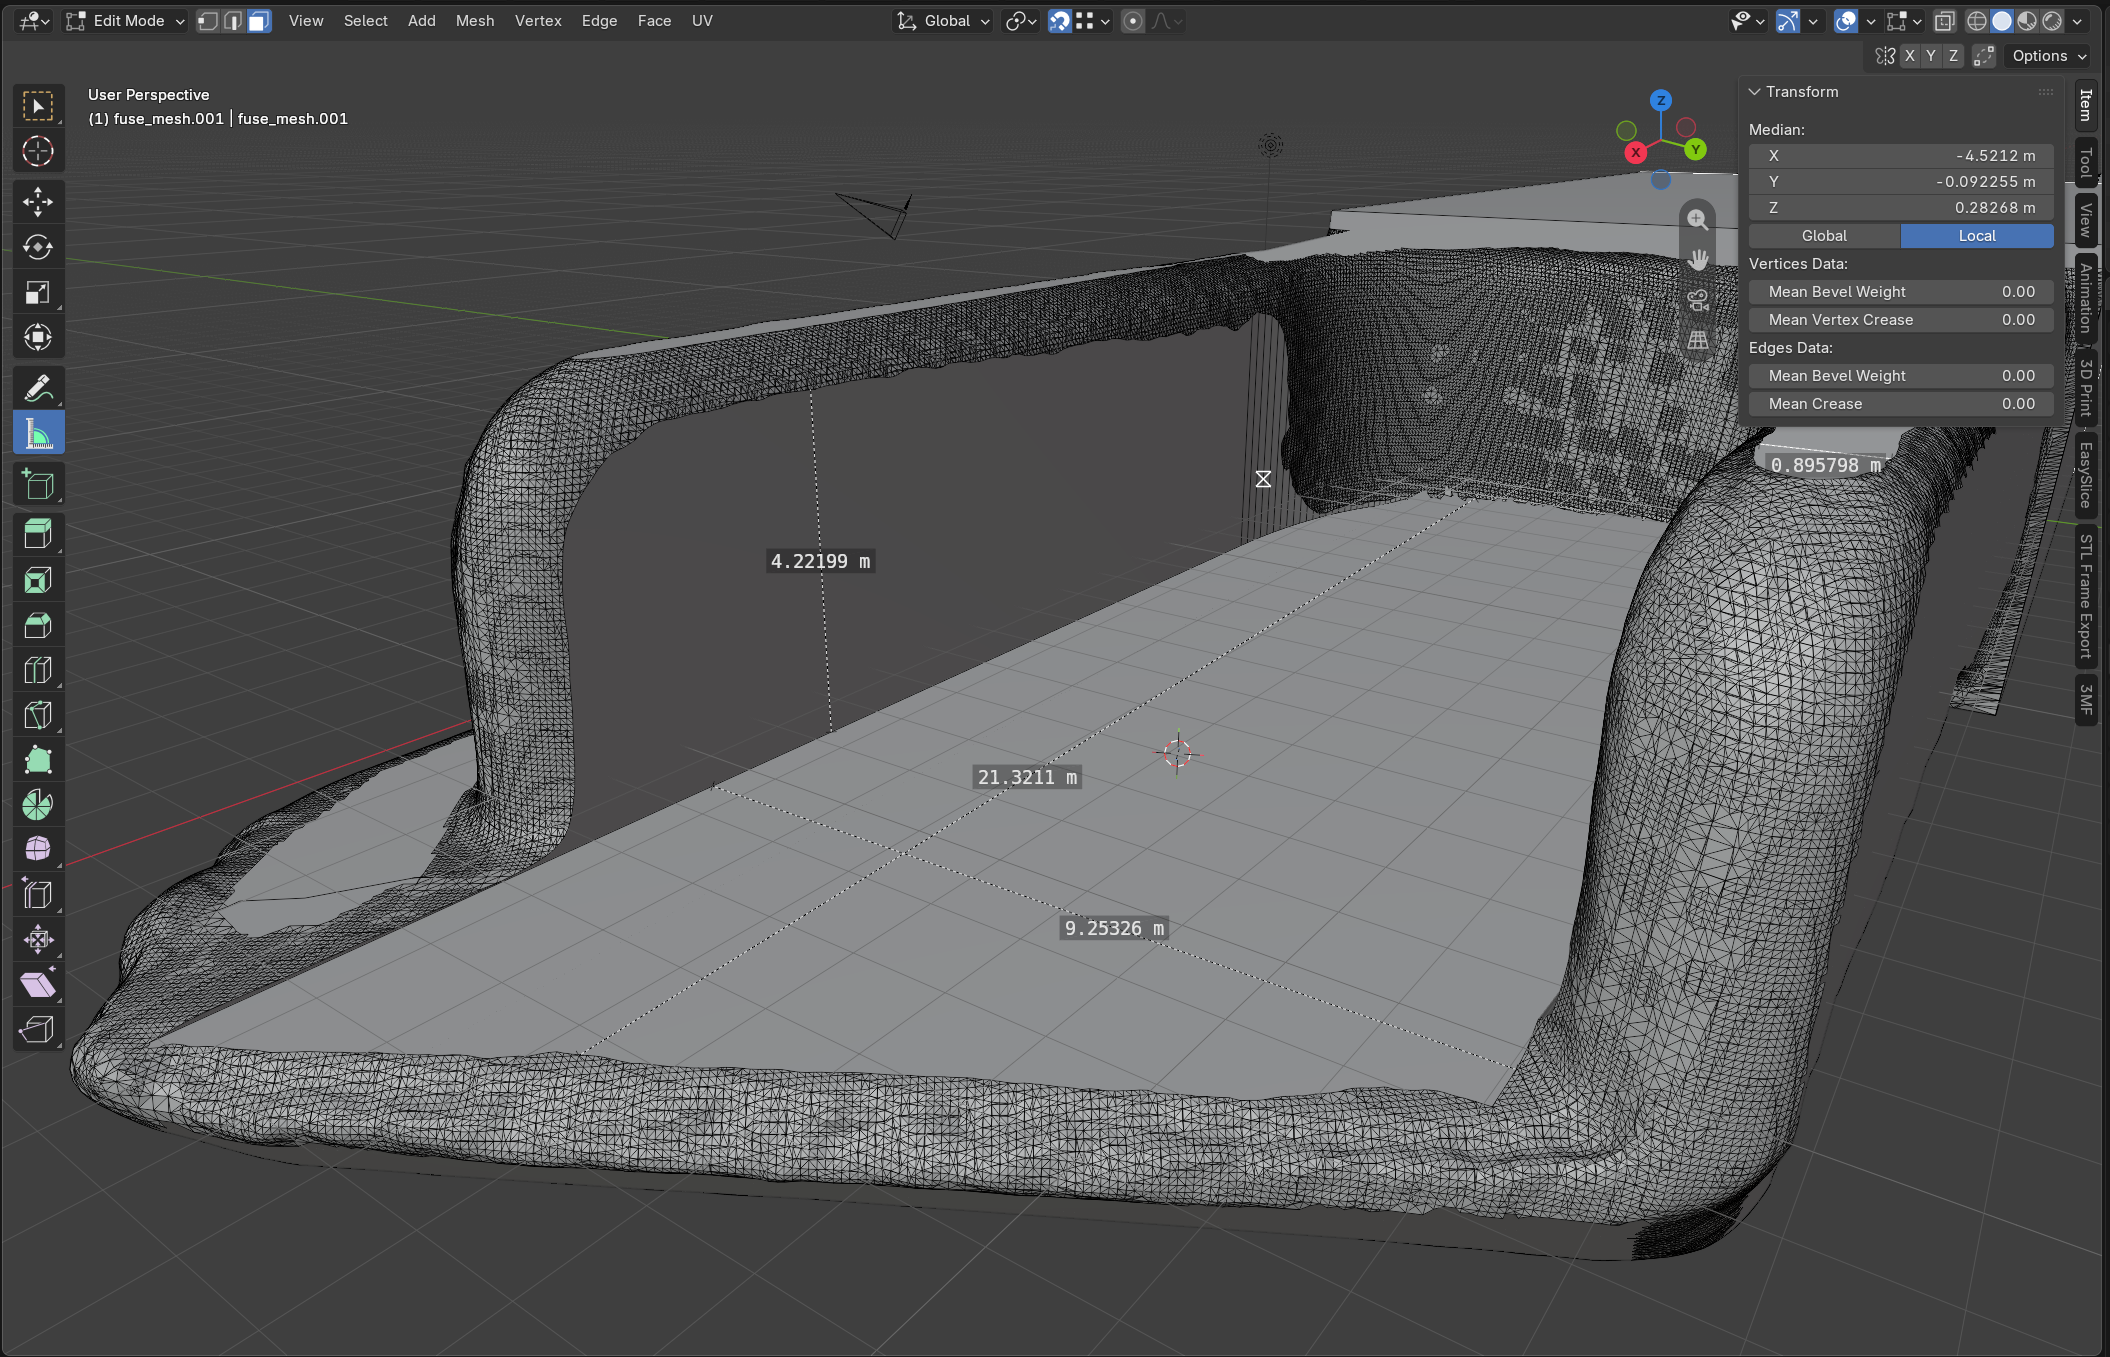Select the Add Cube tool

pos(38,485)
